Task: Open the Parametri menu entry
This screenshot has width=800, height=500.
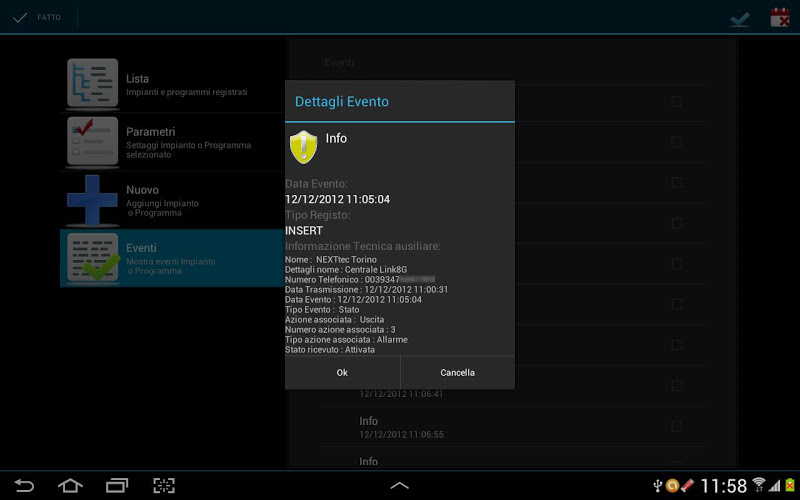Action: coord(172,142)
